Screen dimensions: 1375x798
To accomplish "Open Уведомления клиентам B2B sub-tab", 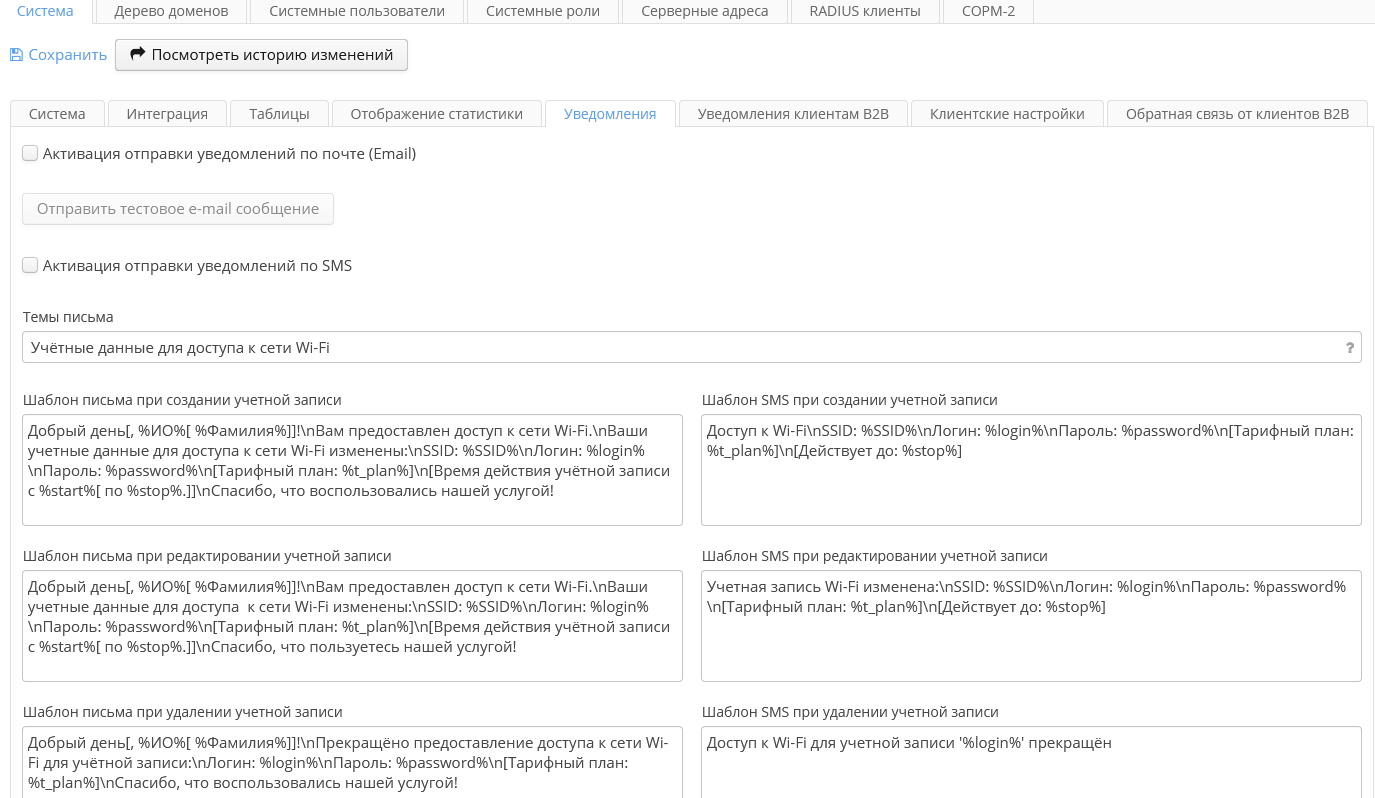I will pyautogui.click(x=793, y=114).
